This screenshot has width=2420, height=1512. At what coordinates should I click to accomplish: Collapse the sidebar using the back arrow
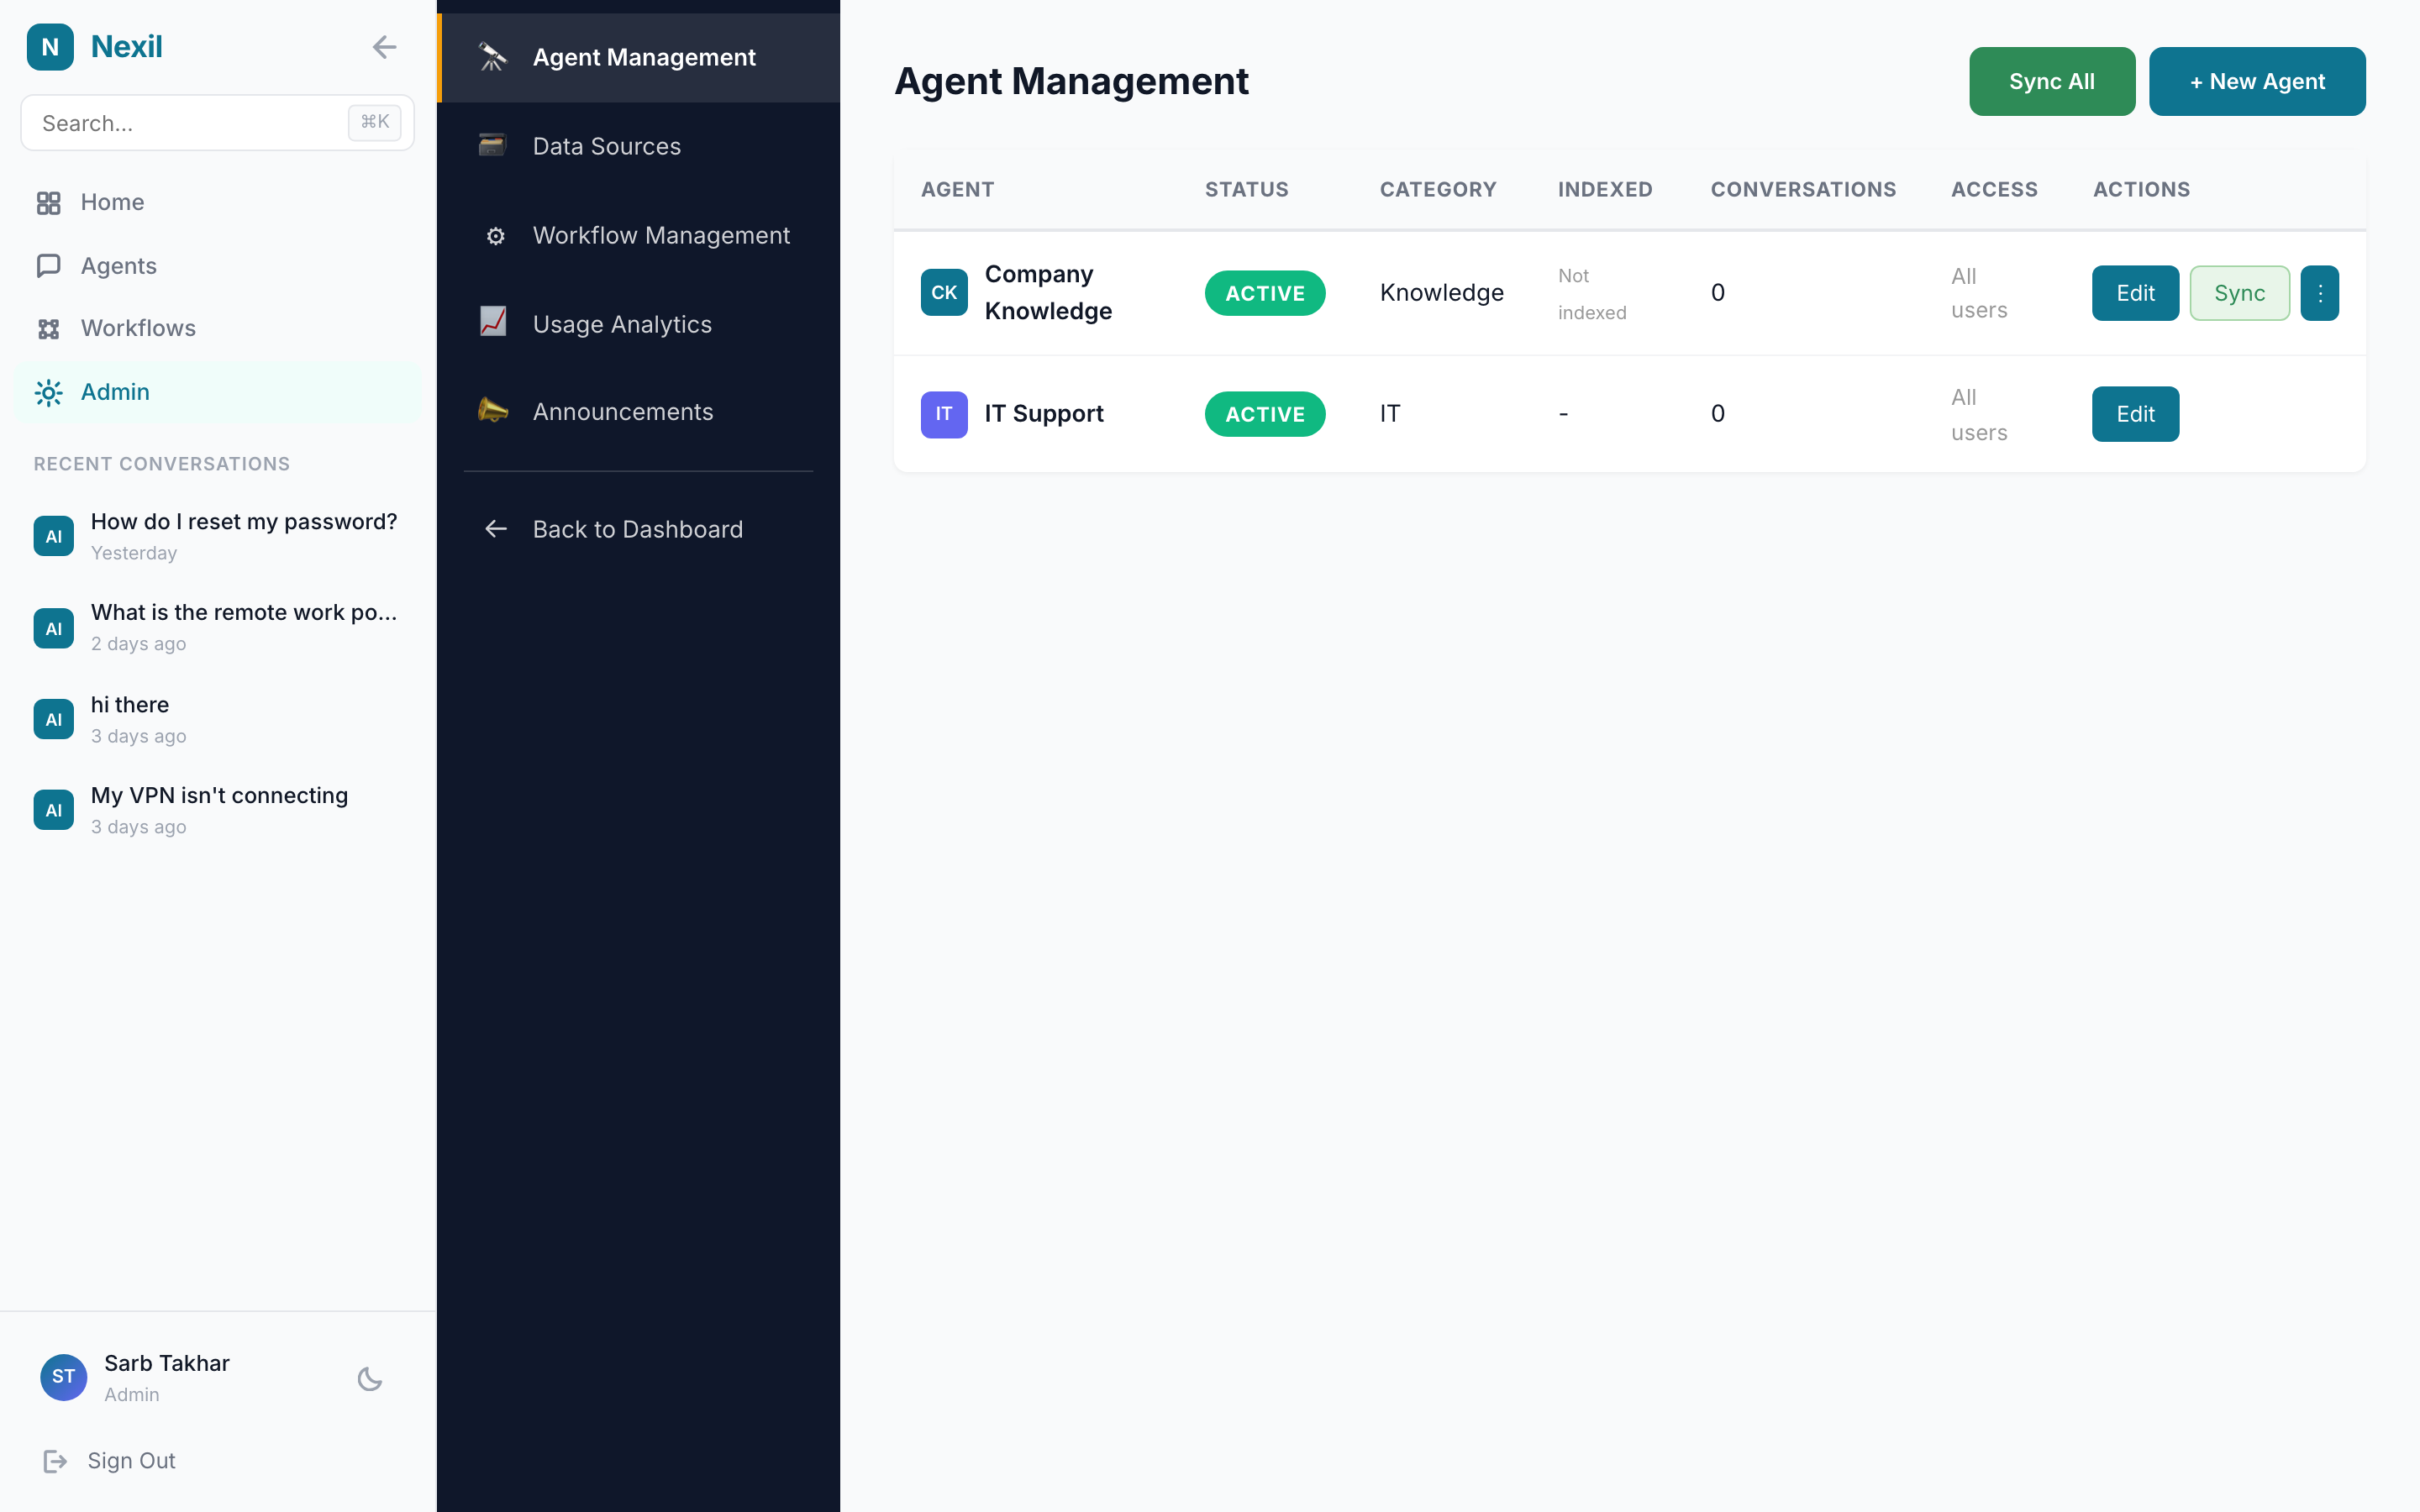click(385, 46)
